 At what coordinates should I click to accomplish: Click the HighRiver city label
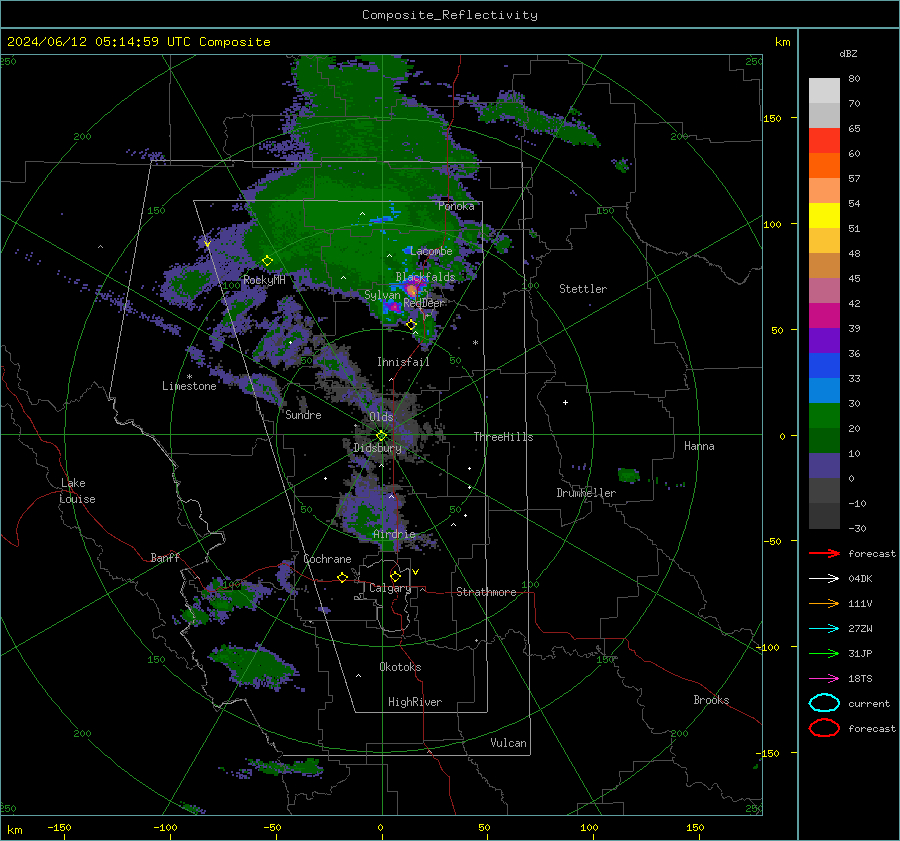415,702
